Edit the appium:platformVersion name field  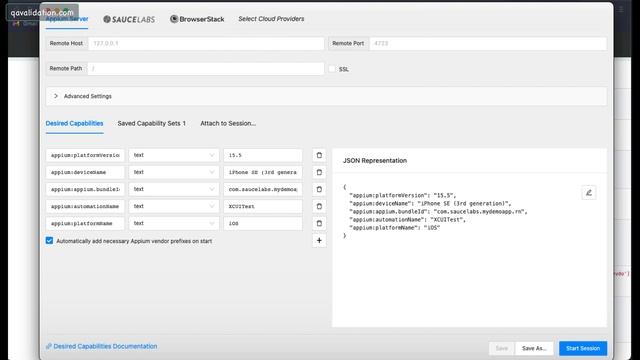pos(85,155)
